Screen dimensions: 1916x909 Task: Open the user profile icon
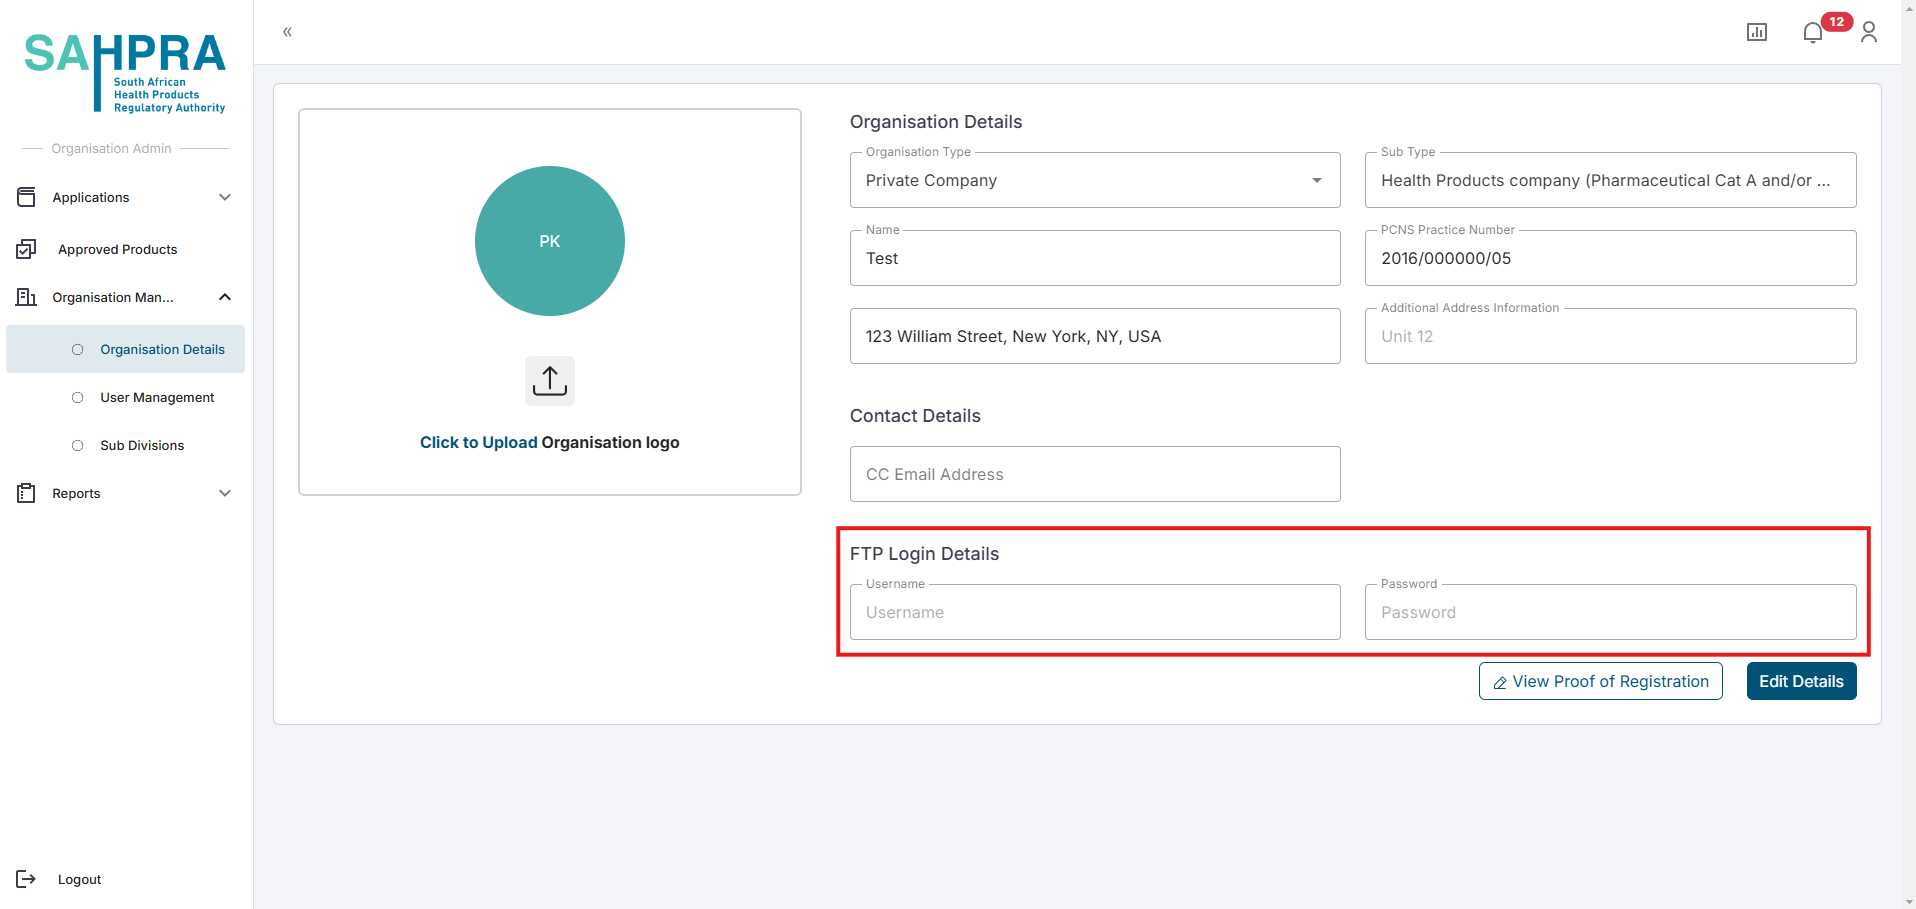1868,32
